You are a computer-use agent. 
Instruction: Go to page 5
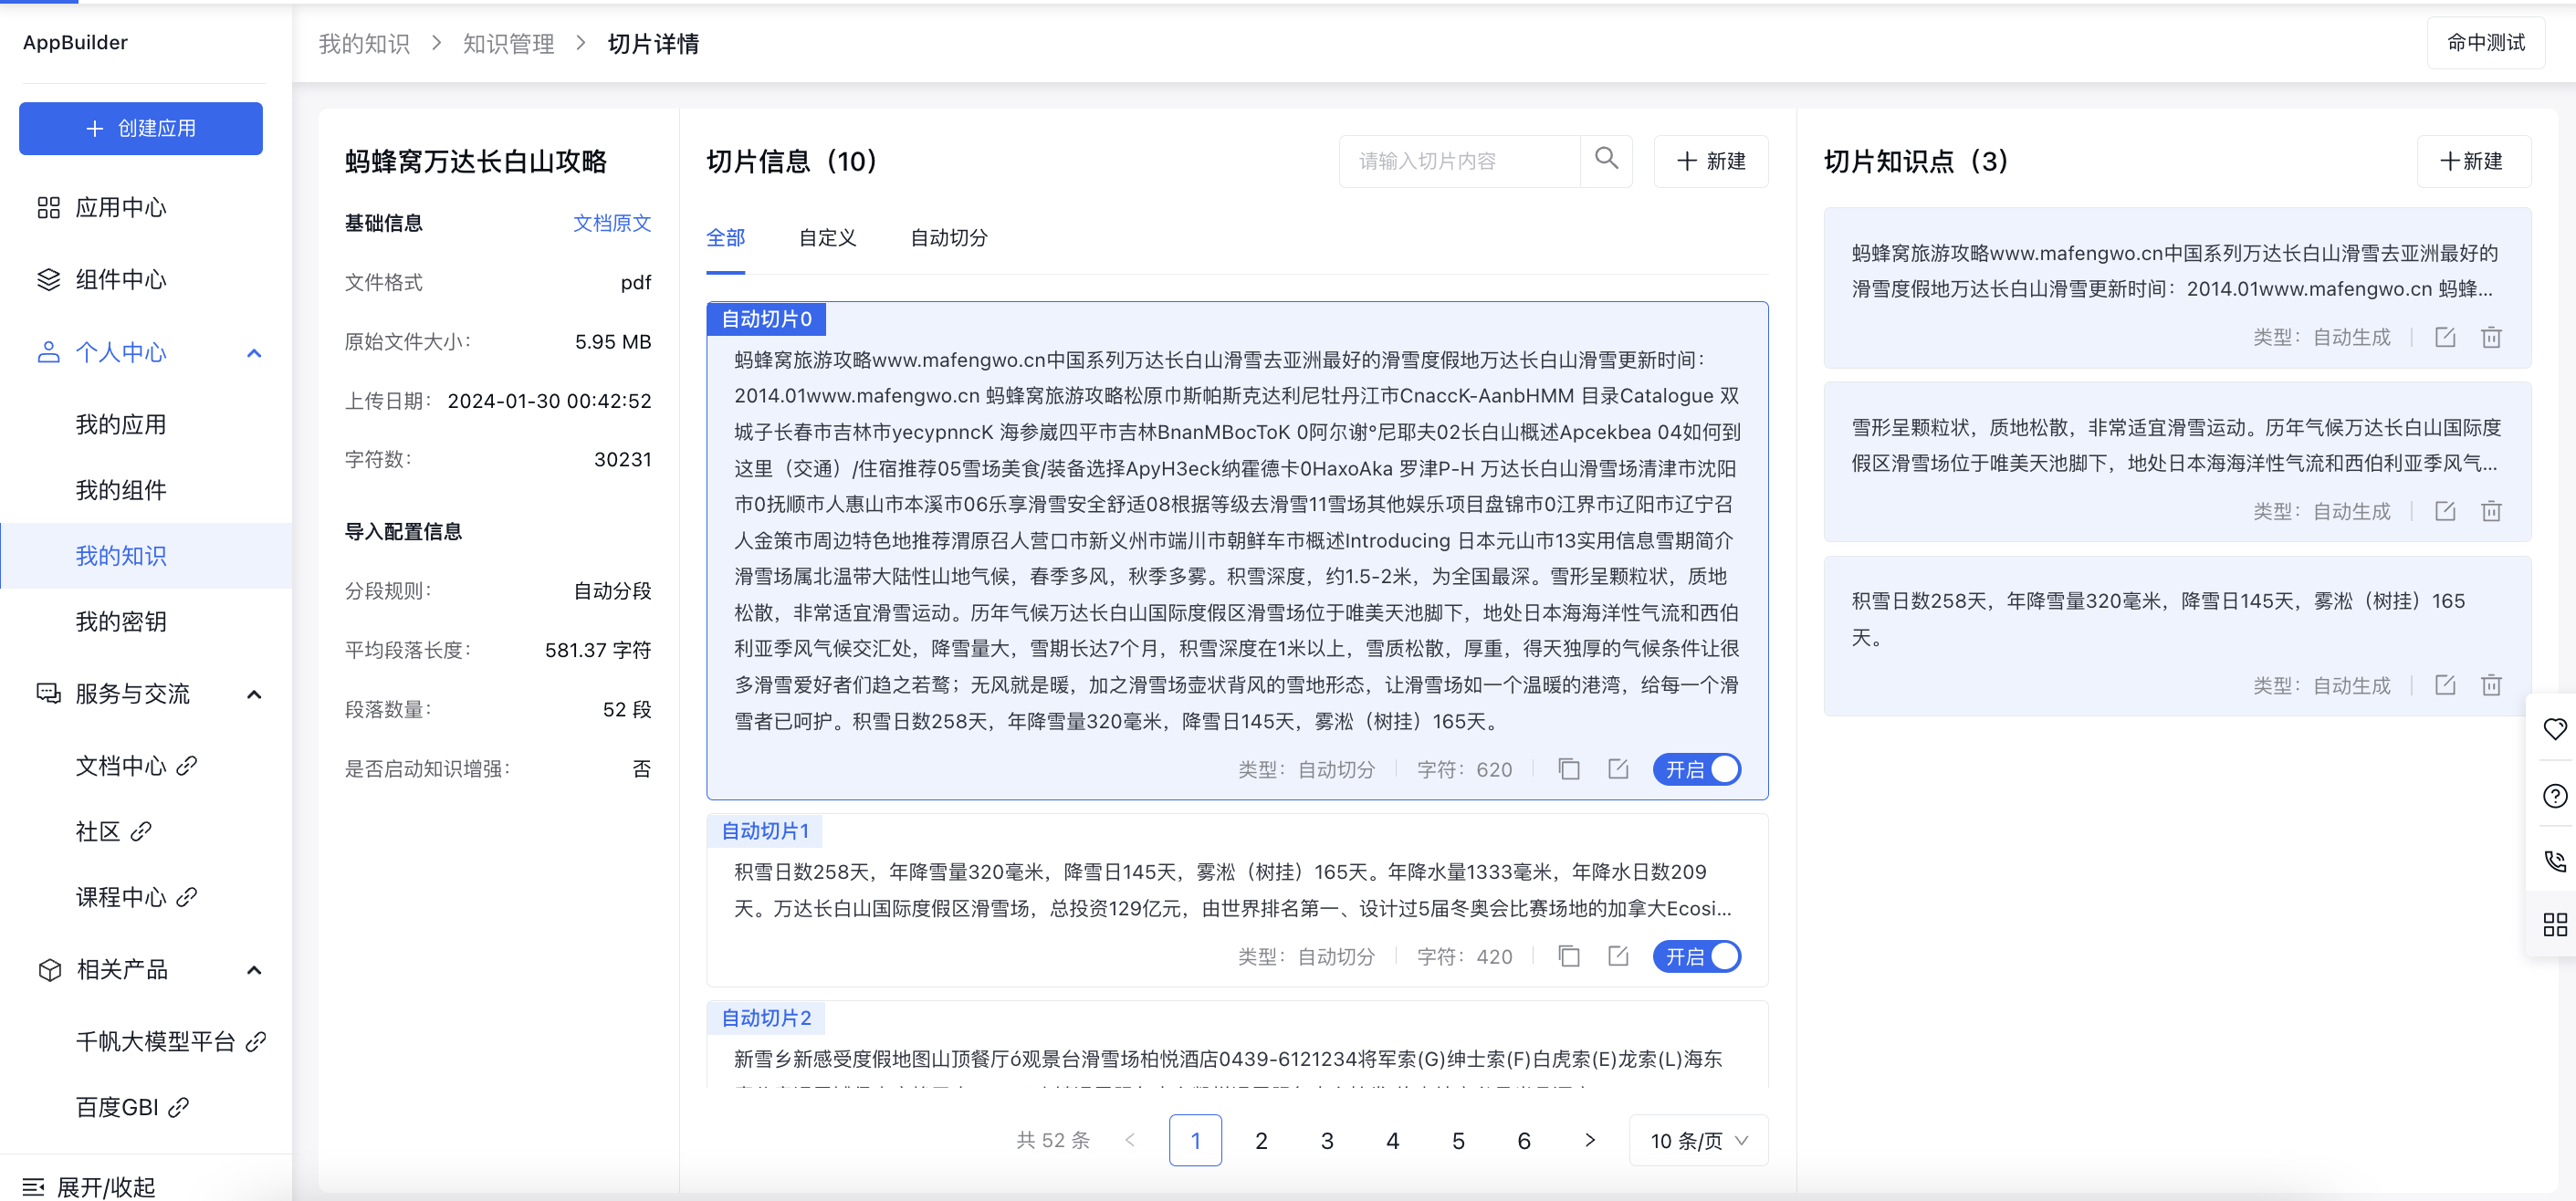(x=1458, y=1140)
